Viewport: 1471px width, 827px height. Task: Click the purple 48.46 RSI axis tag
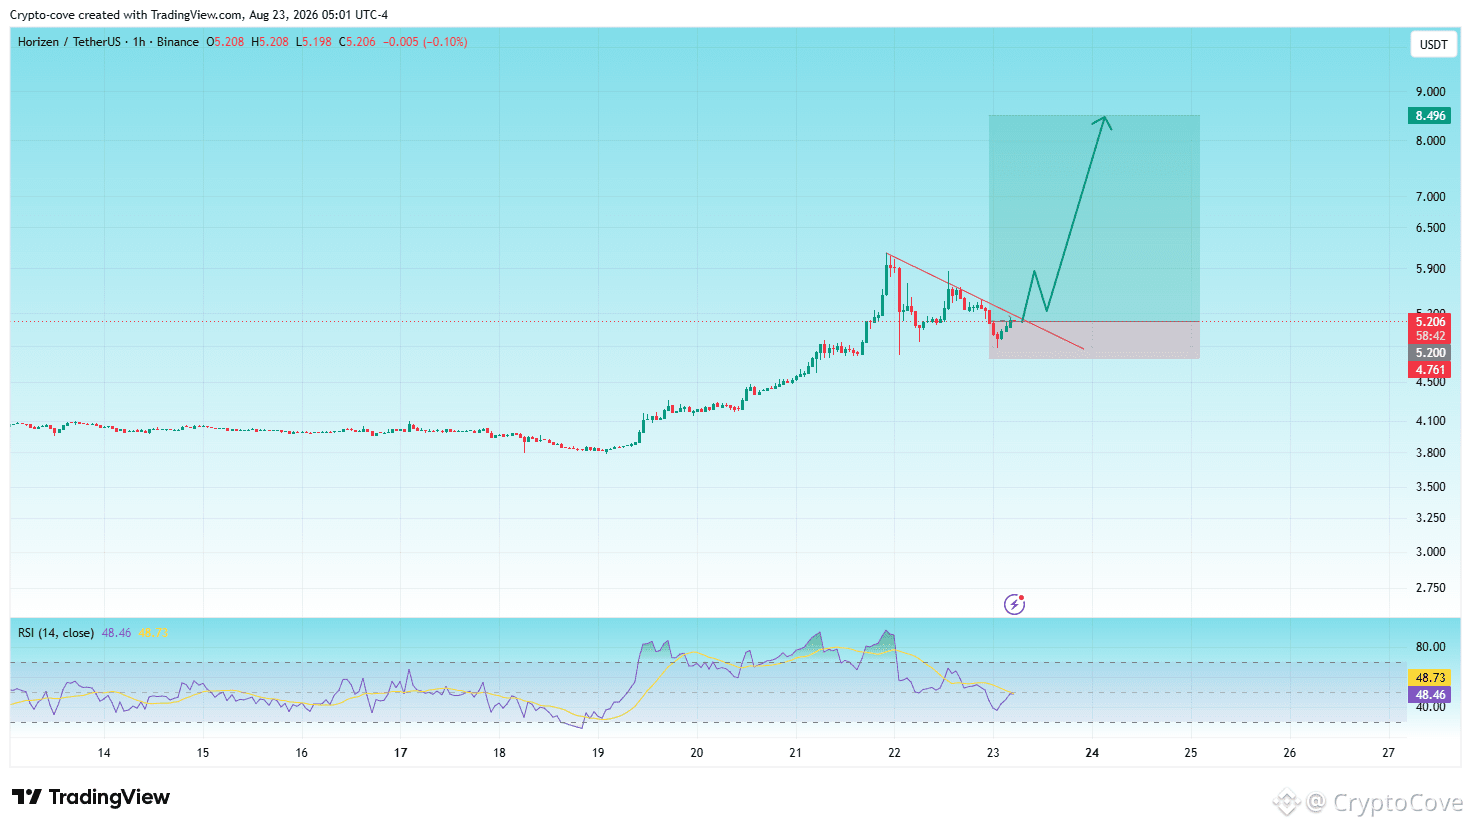[1430, 695]
